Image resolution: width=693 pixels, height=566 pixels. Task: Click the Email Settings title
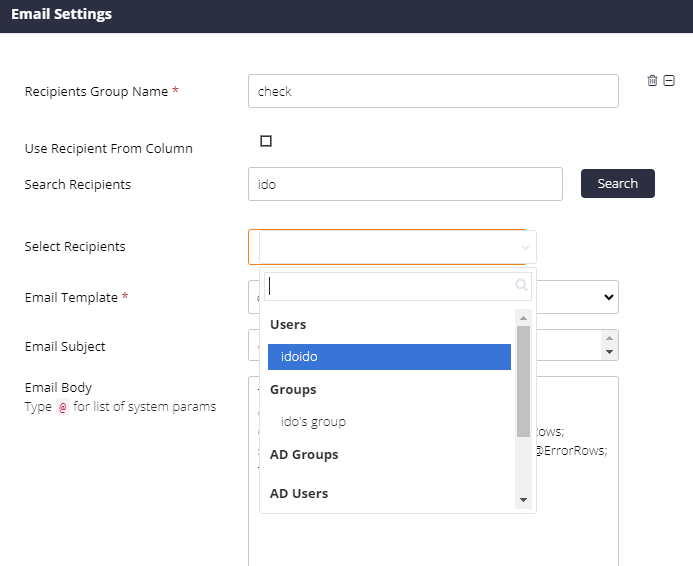point(61,14)
